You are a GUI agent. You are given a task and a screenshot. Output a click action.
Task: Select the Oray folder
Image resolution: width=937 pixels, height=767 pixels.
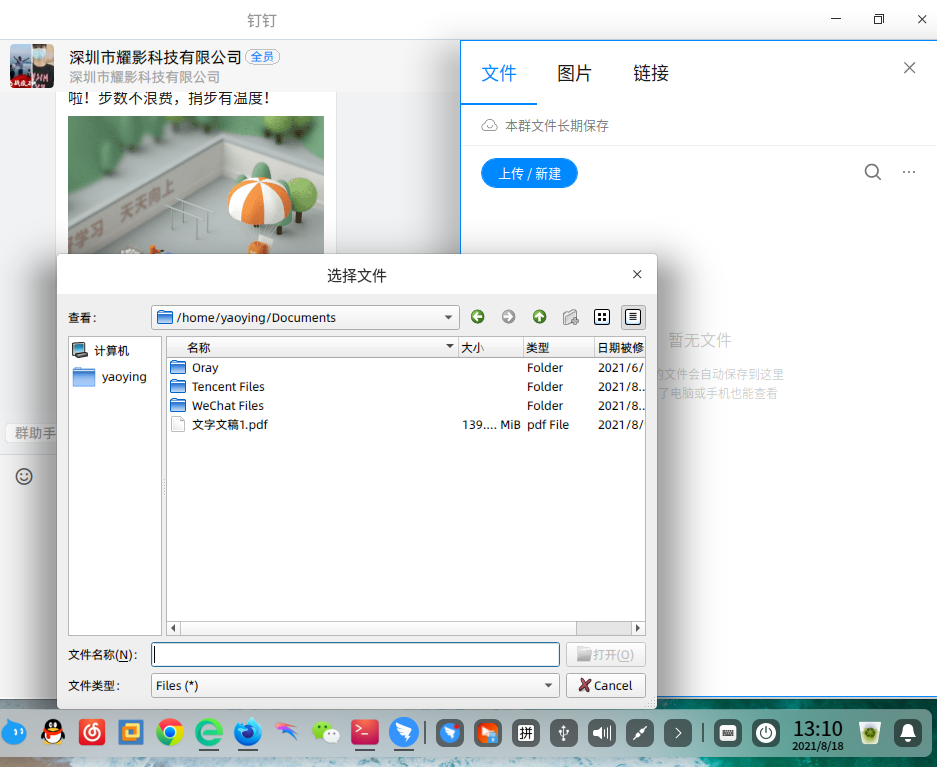pos(204,367)
